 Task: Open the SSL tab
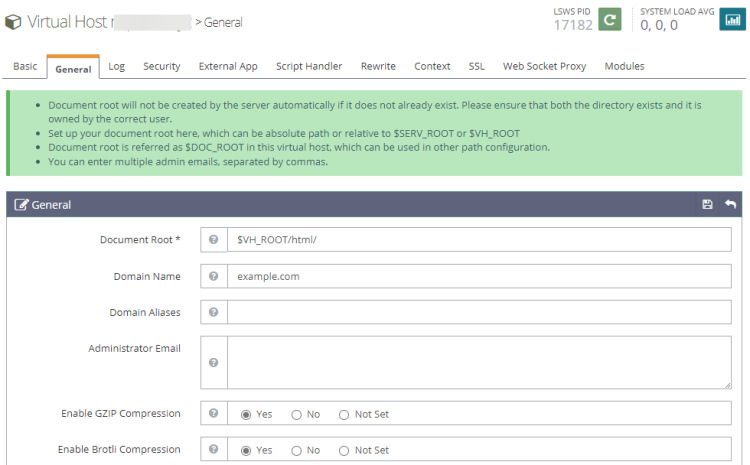point(476,66)
